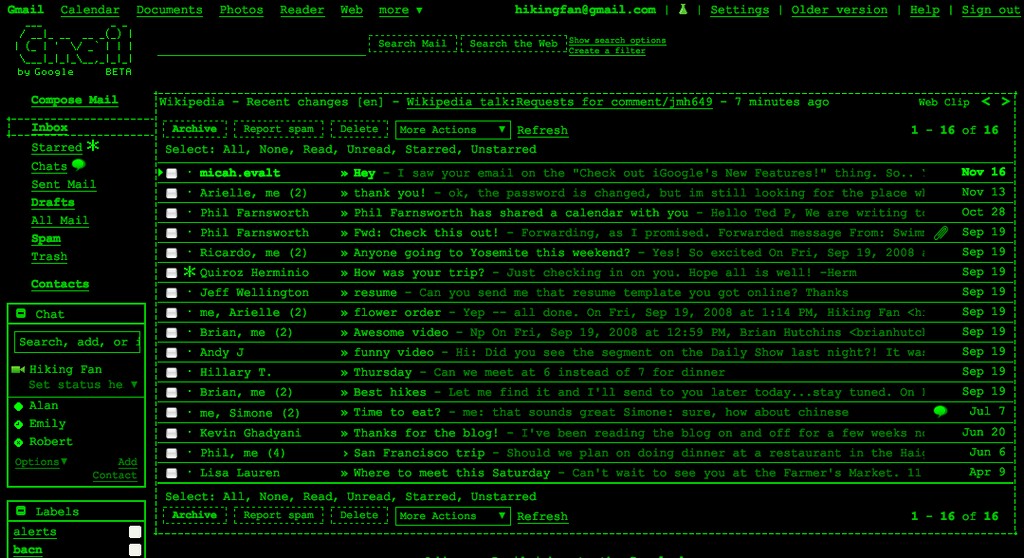This screenshot has width=1024, height=558.
Task: Click bacn label color swatch
Action: click(x=135, y=550)
